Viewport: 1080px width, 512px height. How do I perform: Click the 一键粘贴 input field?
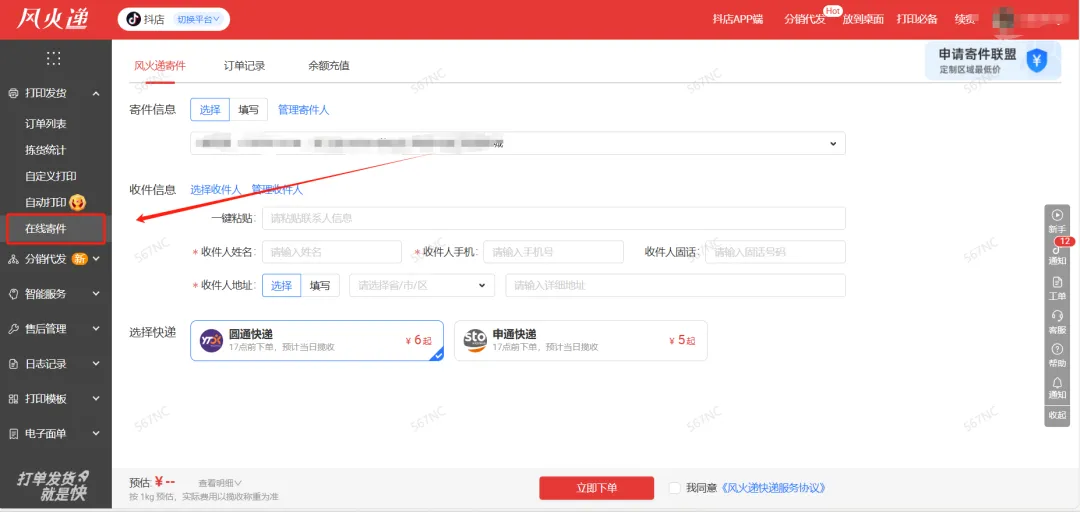pyautogui.click(x=552, y=218)
